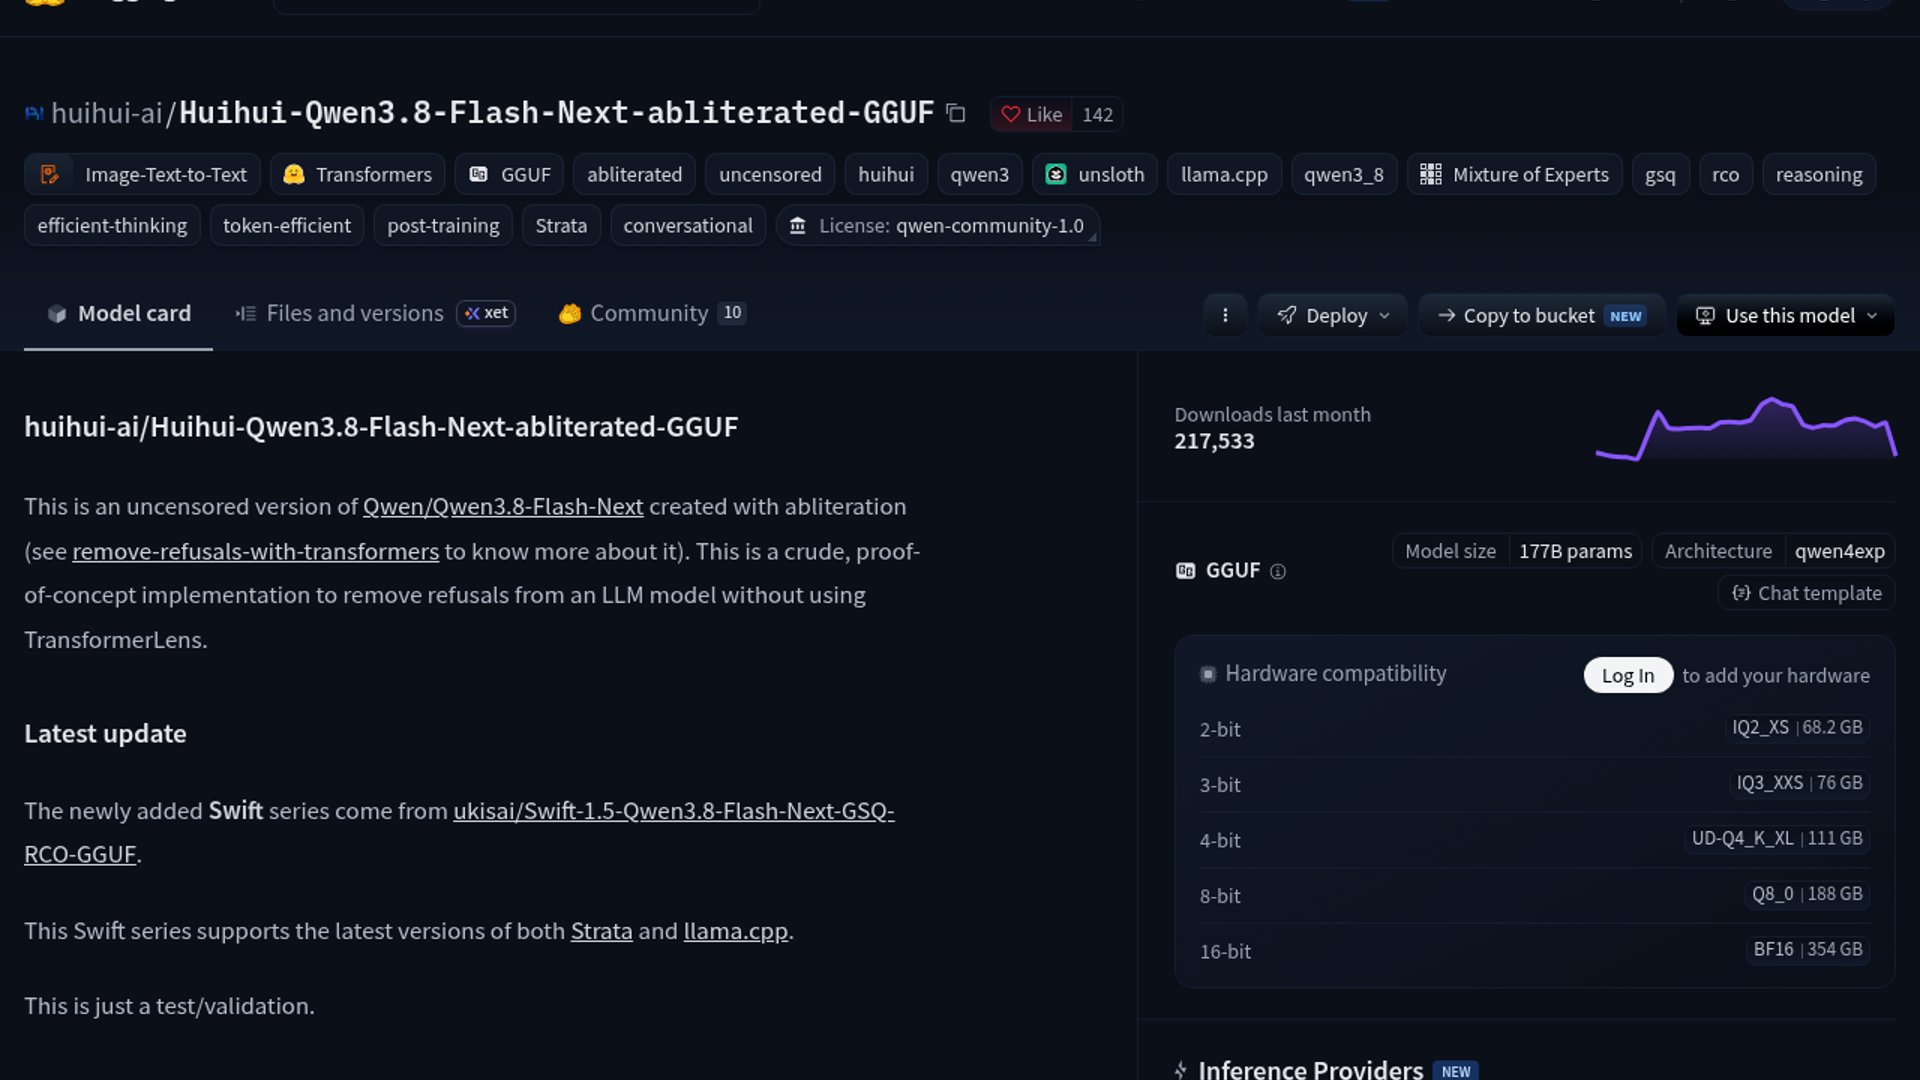1920x1080 pixels.
Task: Click the xet badge on Files tab
Action: [486, 314]
